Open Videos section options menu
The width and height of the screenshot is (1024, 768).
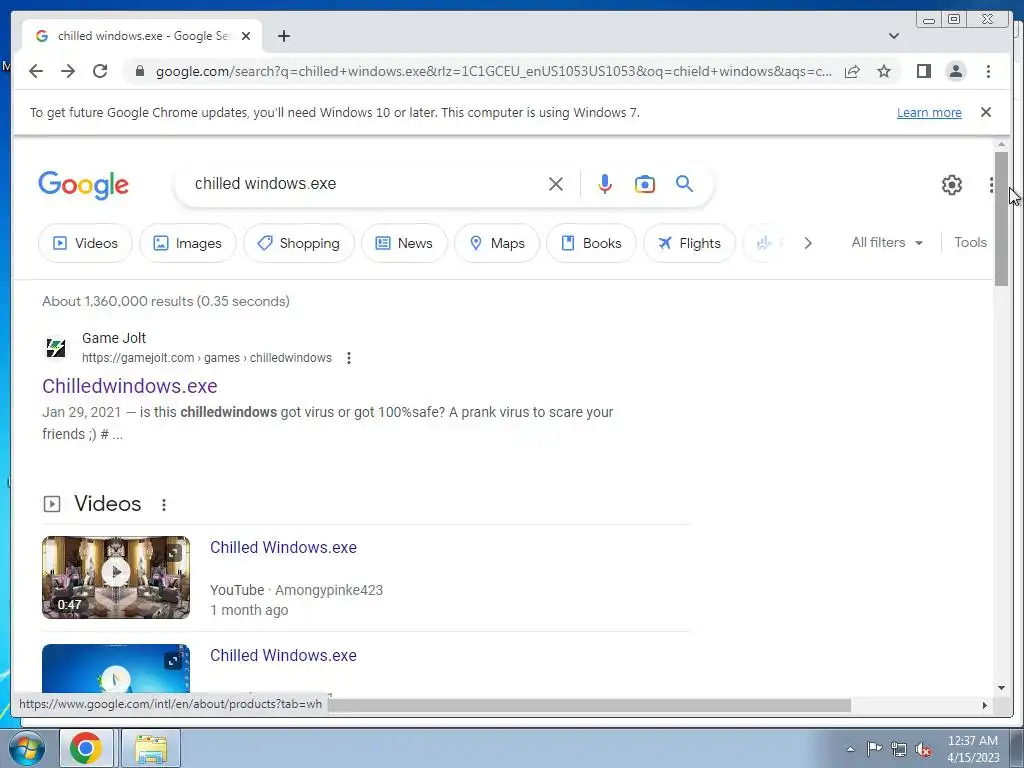click(x=164, y=504)
